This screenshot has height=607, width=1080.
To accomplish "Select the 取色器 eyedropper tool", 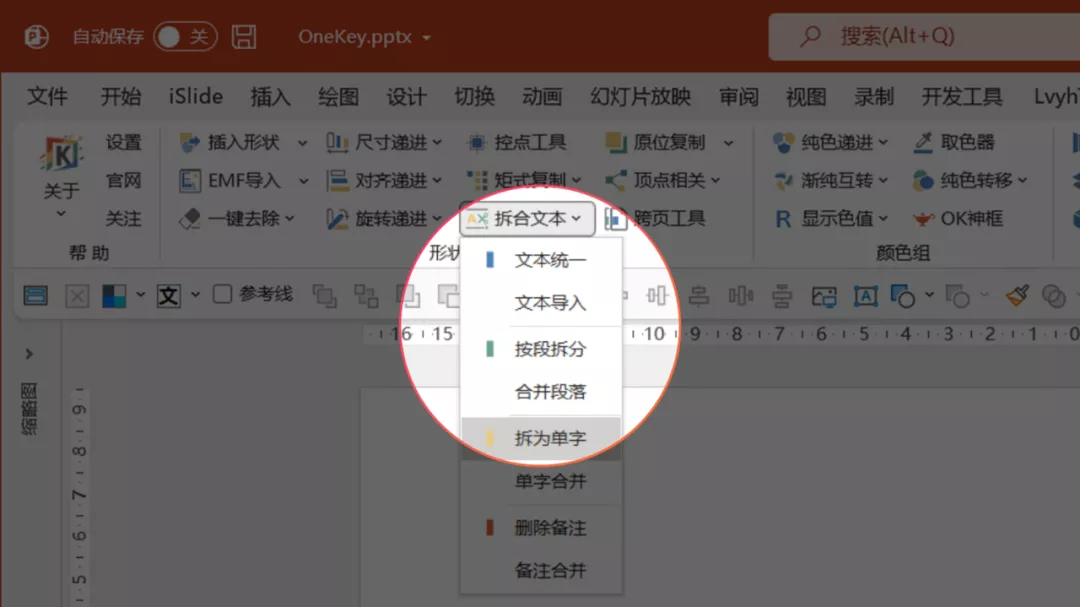I will click(954, 143).
